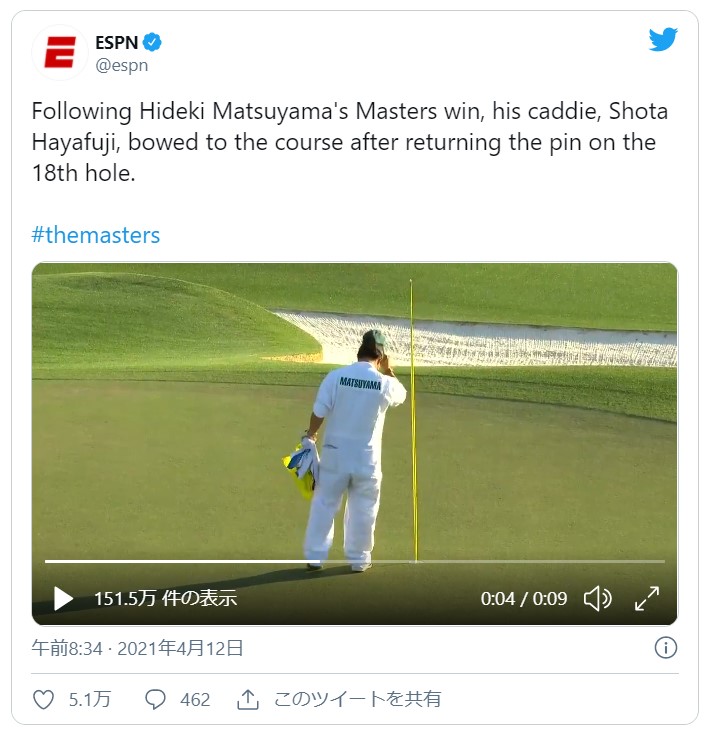Click the 462 reply count
The width and height of the screenshot is (707, 735).
coord(195,700)
